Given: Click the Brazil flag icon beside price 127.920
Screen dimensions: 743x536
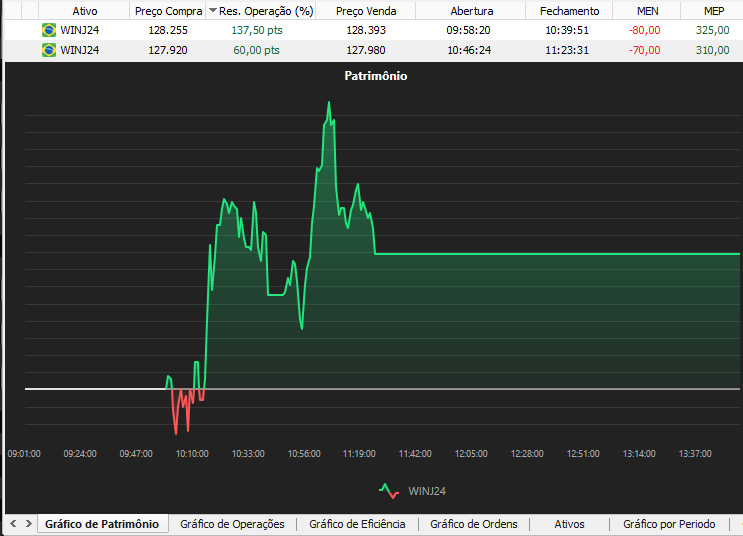Looking at the screenshot, I should pyautogui.click(x=49, y=50).
